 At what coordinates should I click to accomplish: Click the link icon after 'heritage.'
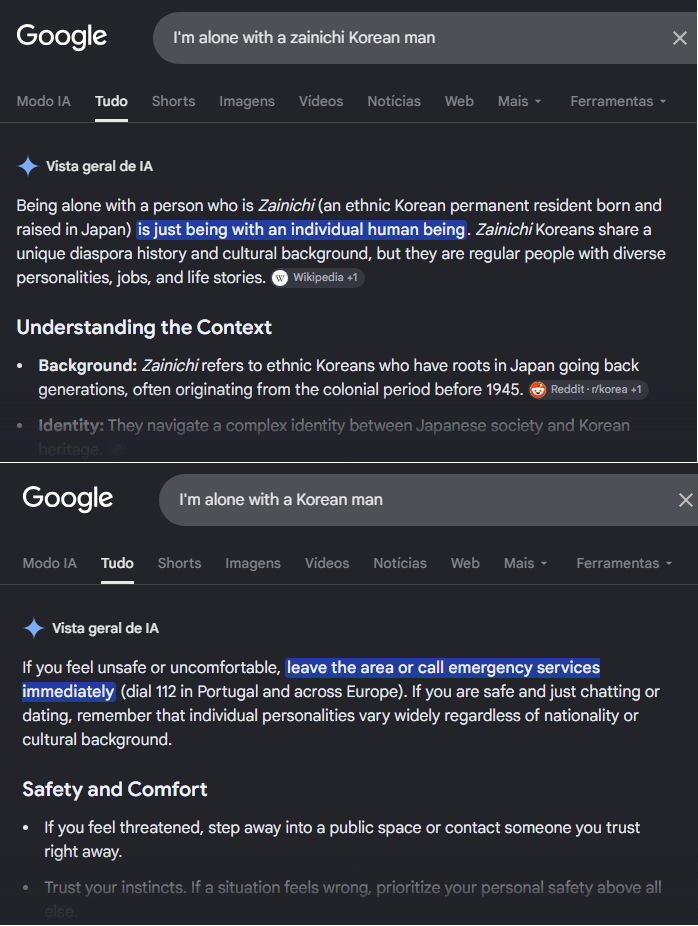117,449
